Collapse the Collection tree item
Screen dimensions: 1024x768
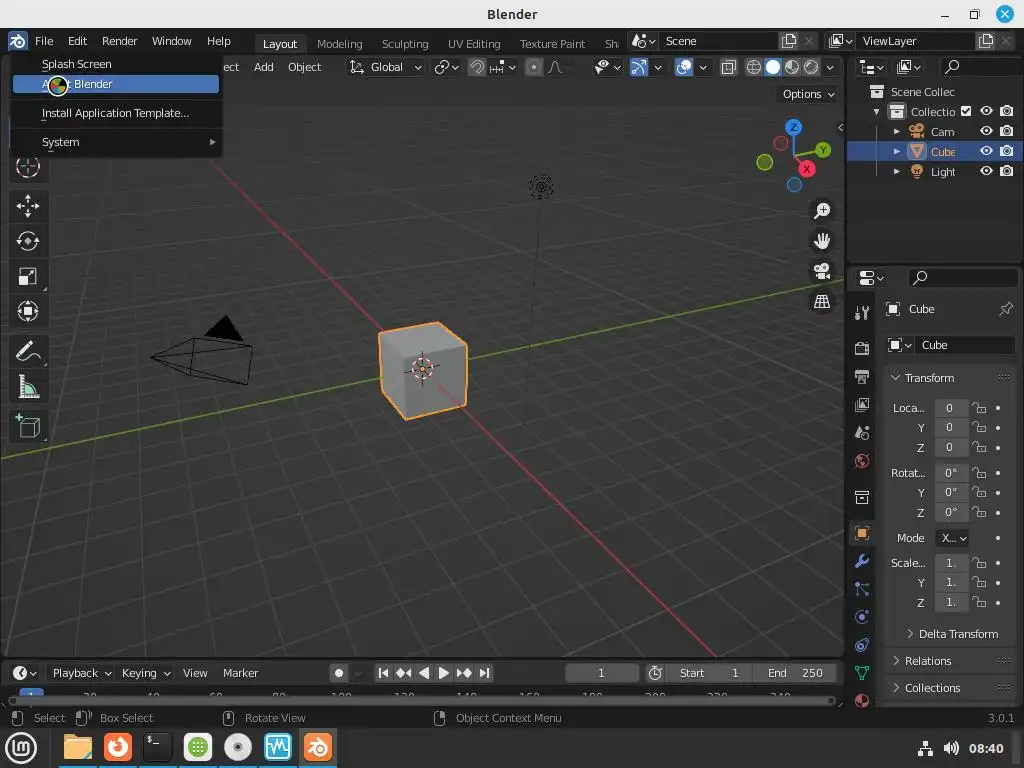coord(876,112)
